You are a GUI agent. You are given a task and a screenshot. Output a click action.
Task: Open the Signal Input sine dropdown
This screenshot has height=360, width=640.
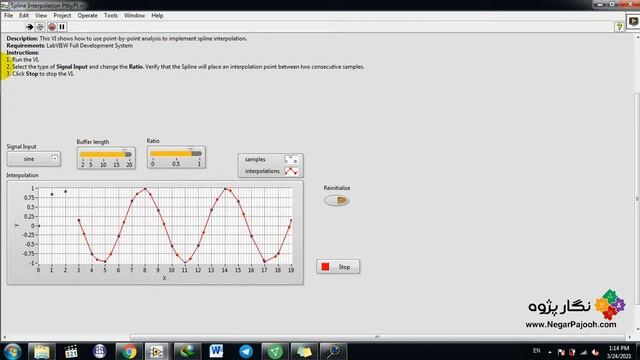[x=33, y=159]
